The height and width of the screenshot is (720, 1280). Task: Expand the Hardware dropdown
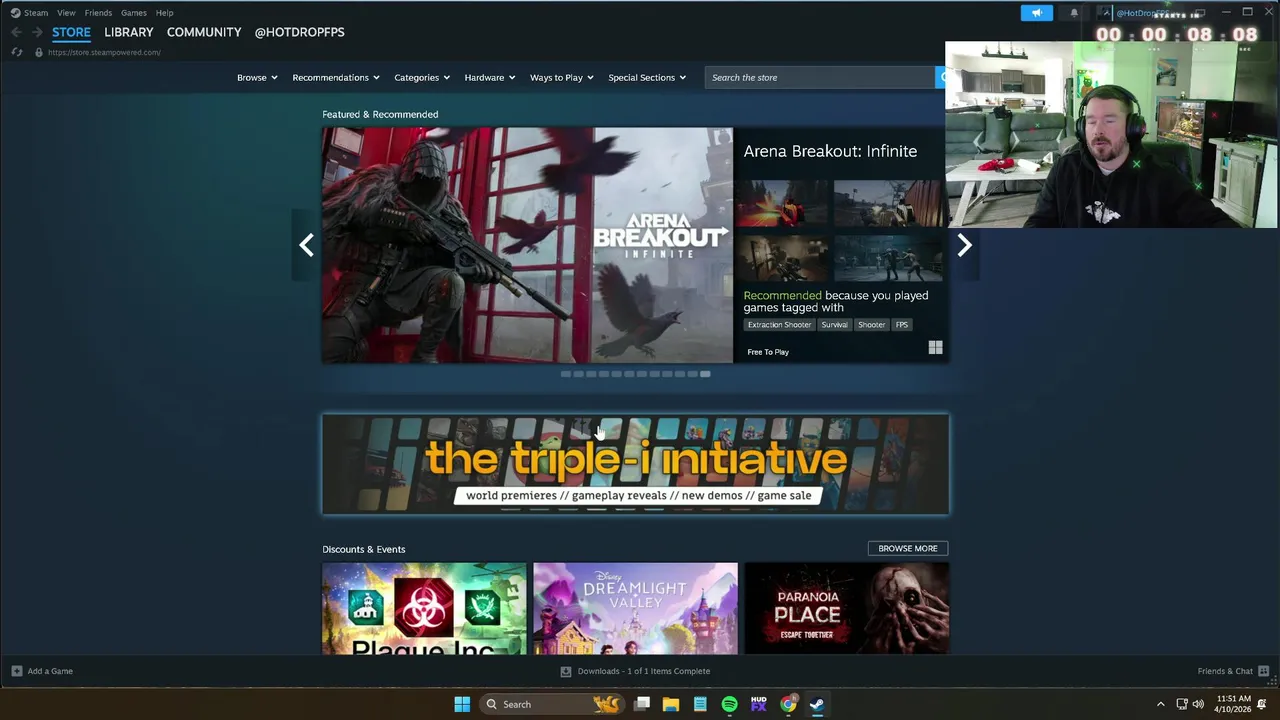pyautogui.click(x=490, y=77)
